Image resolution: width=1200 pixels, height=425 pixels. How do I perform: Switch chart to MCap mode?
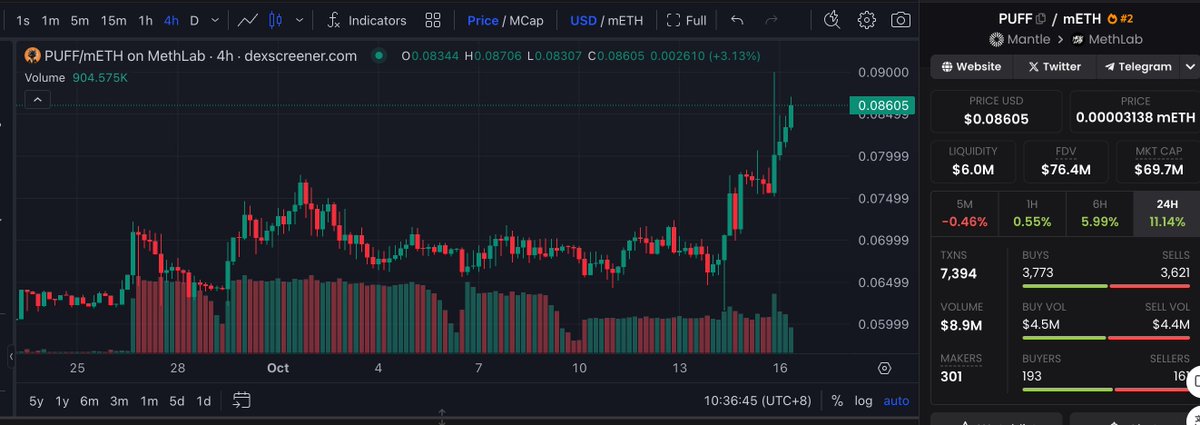pyautogui.click(x=528, y=20)
